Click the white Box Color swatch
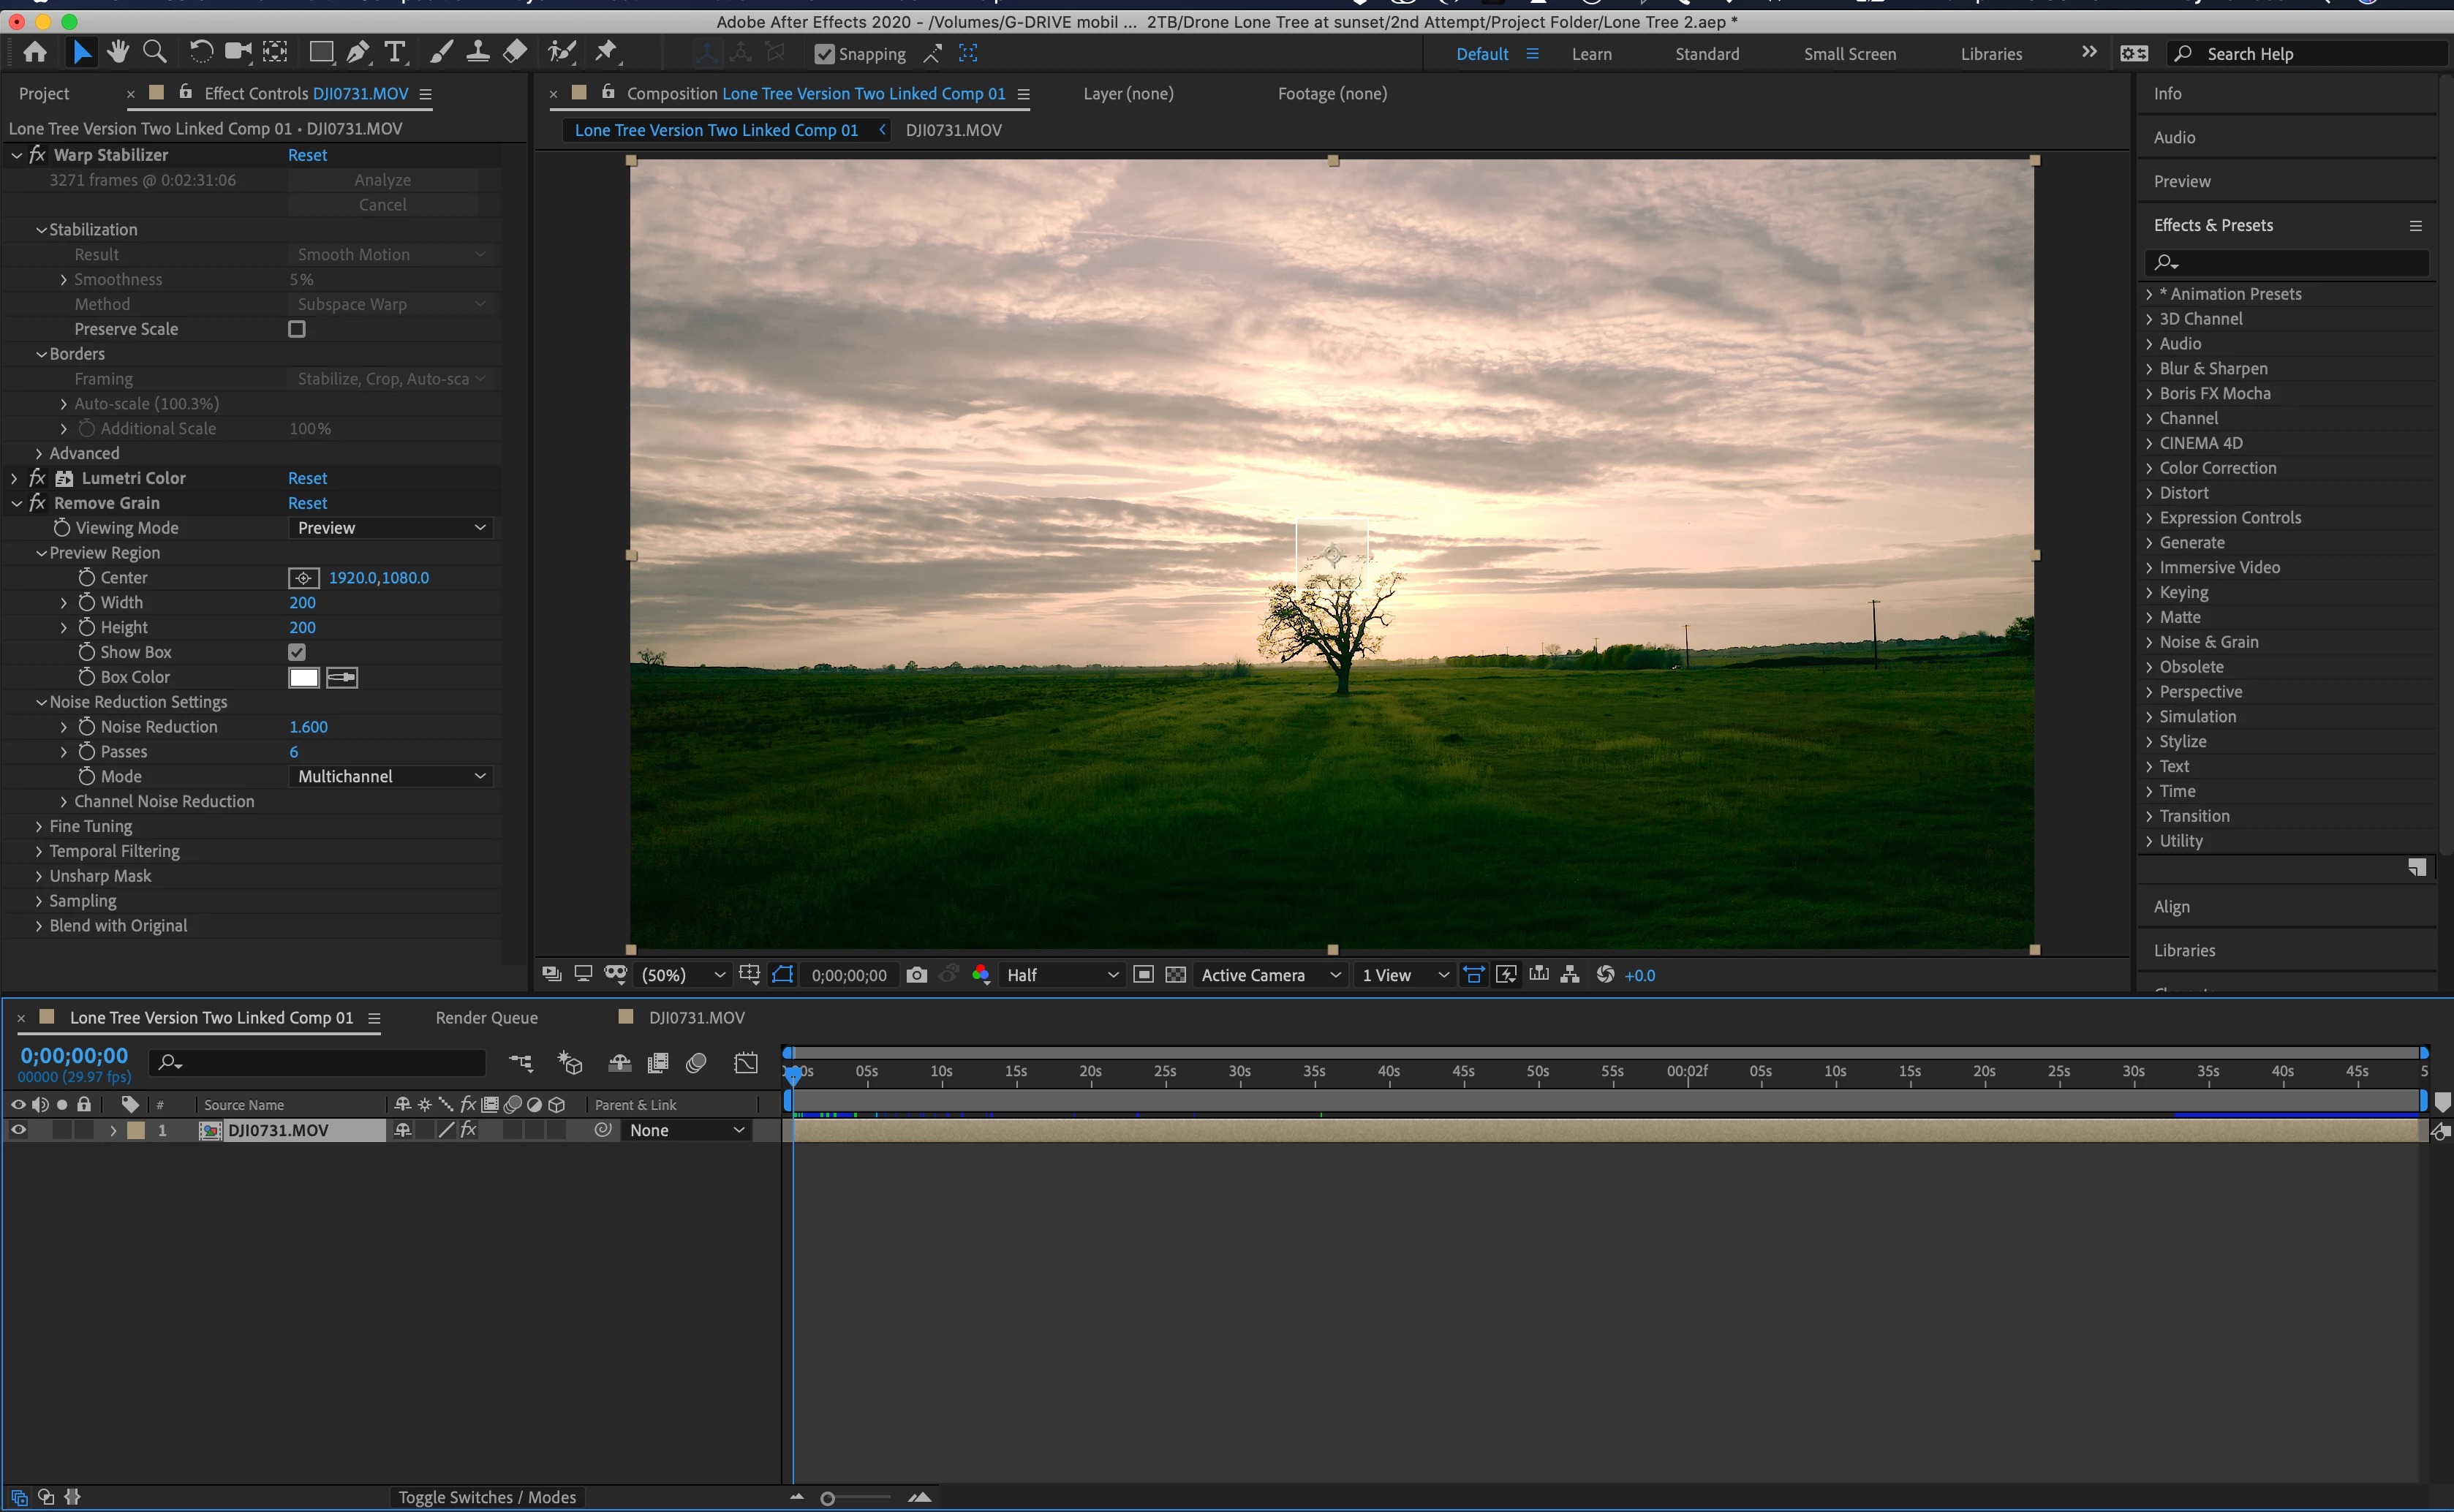 point(303,677)
